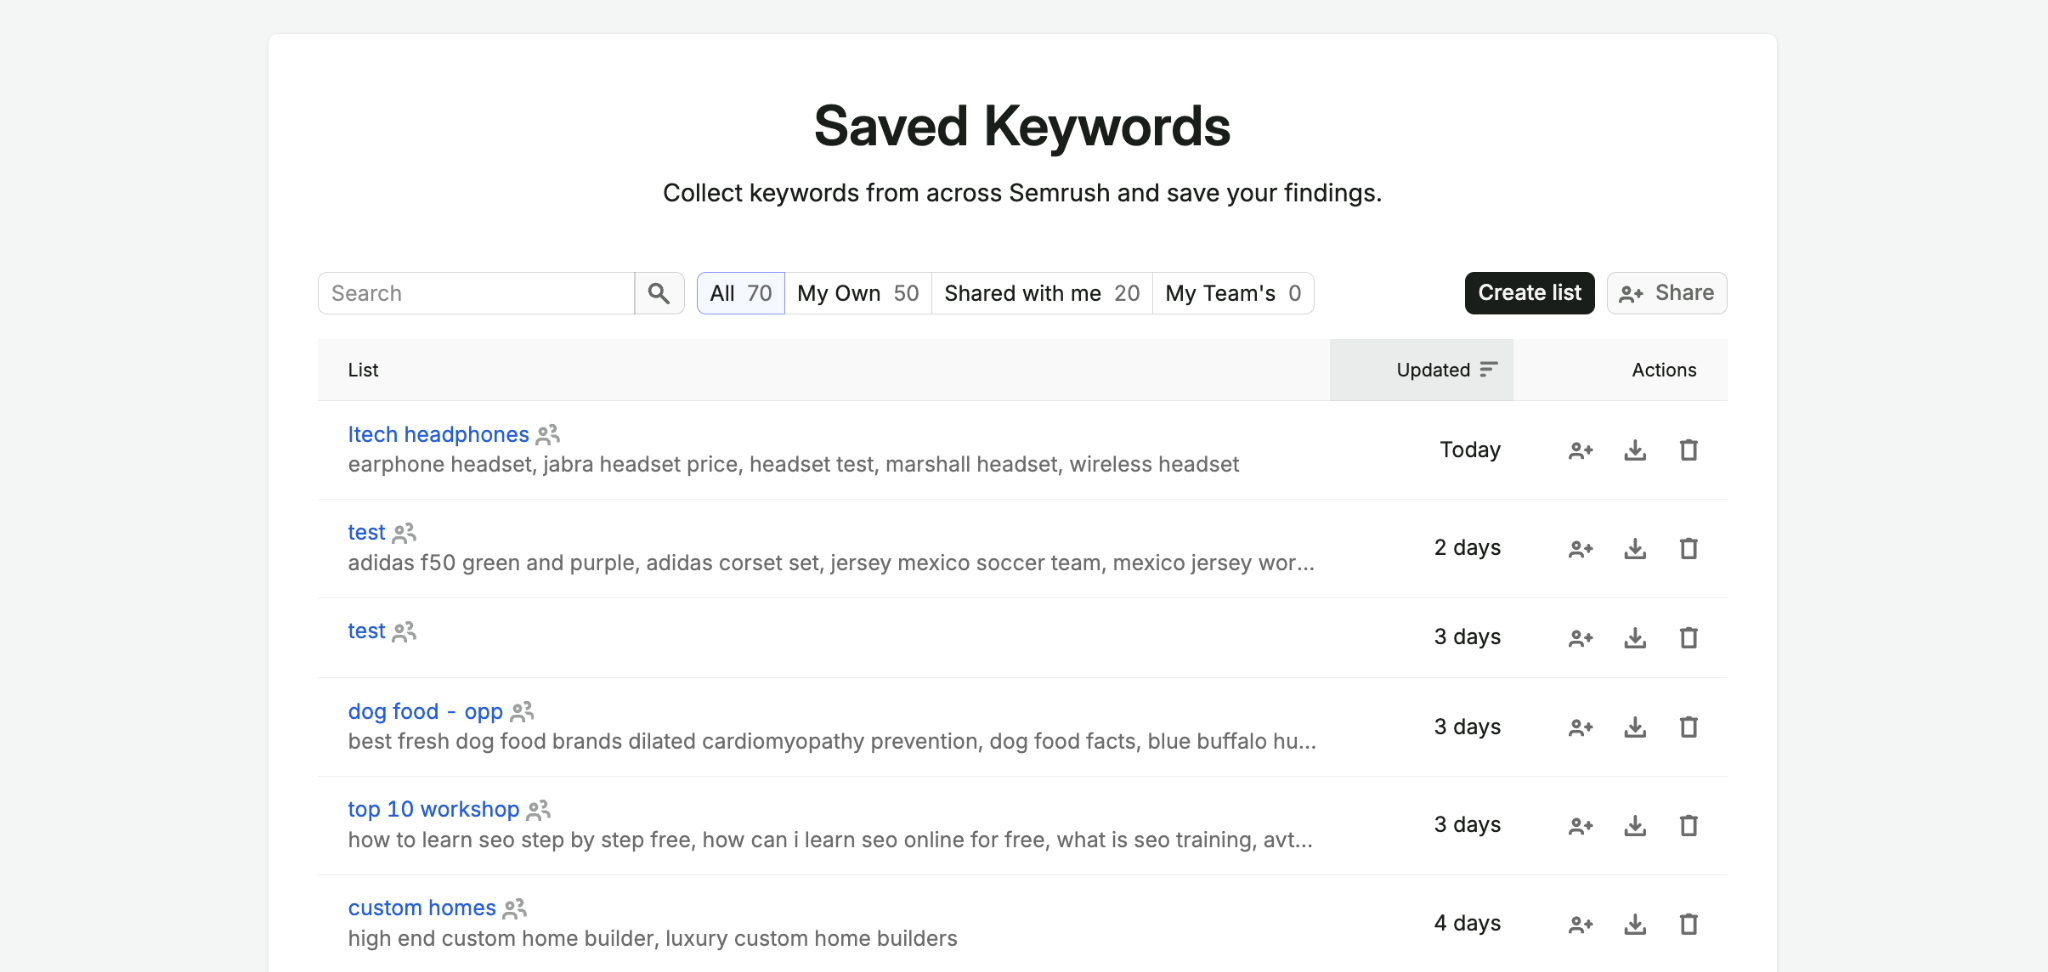Share the top 10 workshop list
The height and width of the screenshot is (972, 2048).
1581,825
